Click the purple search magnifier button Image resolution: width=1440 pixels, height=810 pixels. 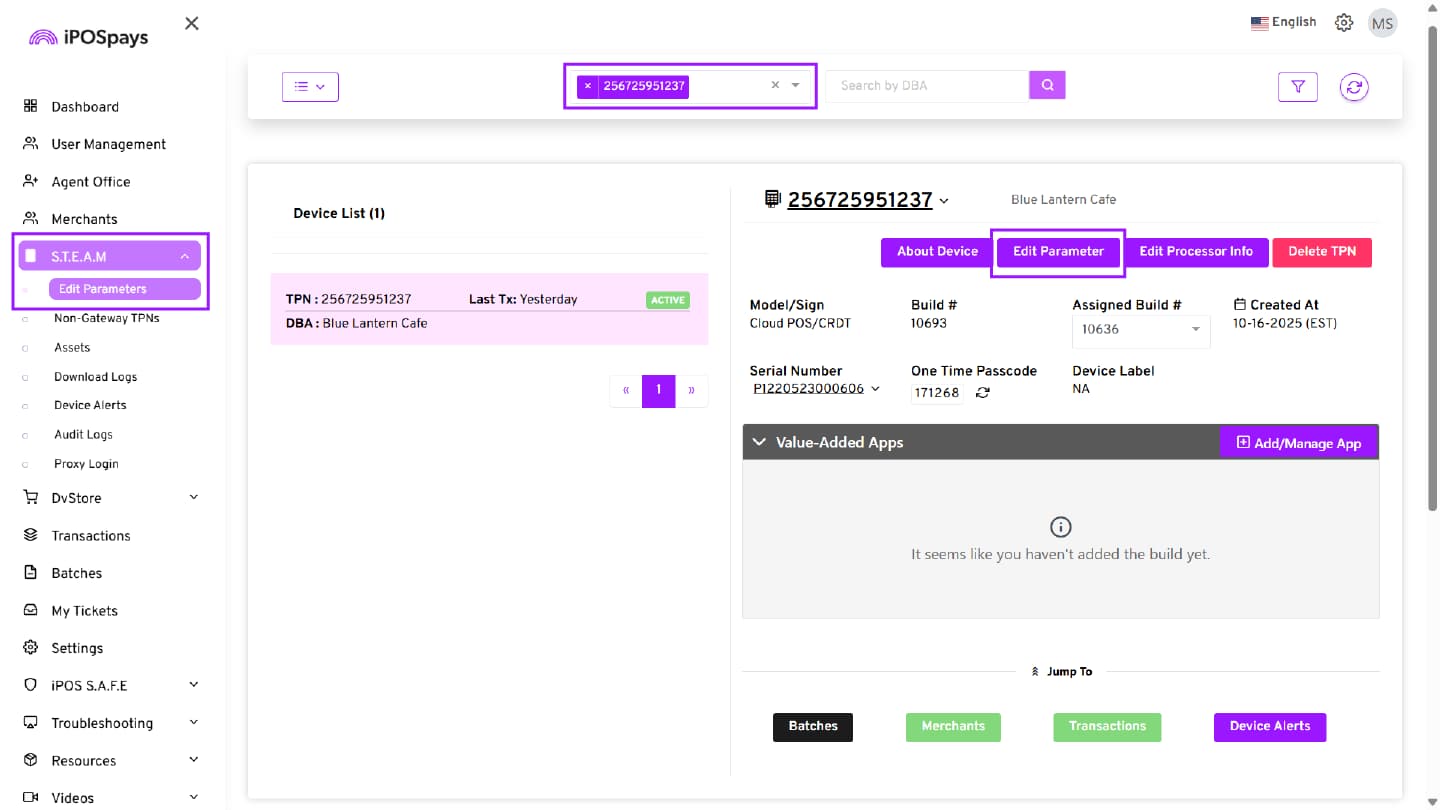[x=1047, y=85]
